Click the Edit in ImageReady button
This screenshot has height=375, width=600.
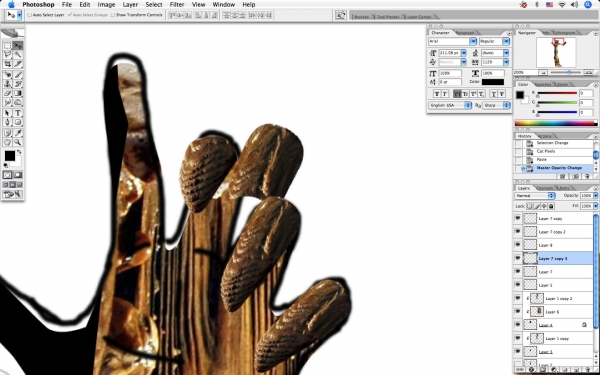(13, 194)
